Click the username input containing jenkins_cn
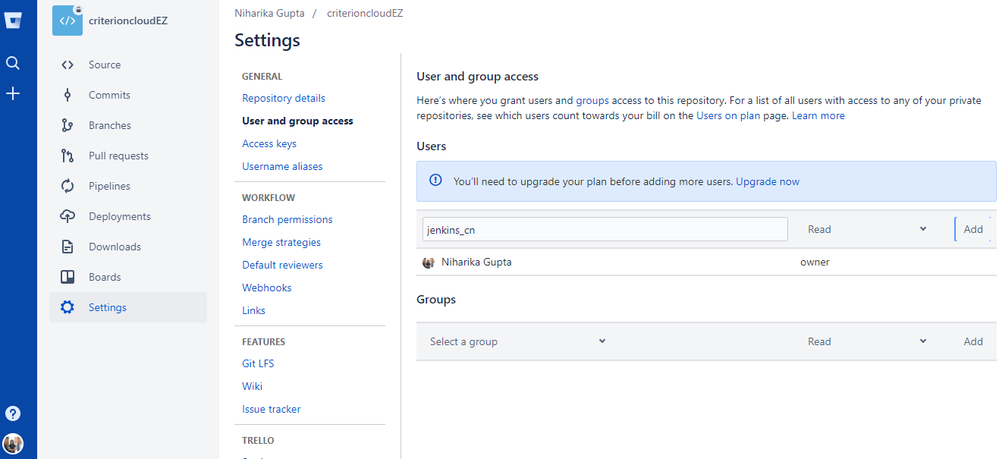 (604, 229)
